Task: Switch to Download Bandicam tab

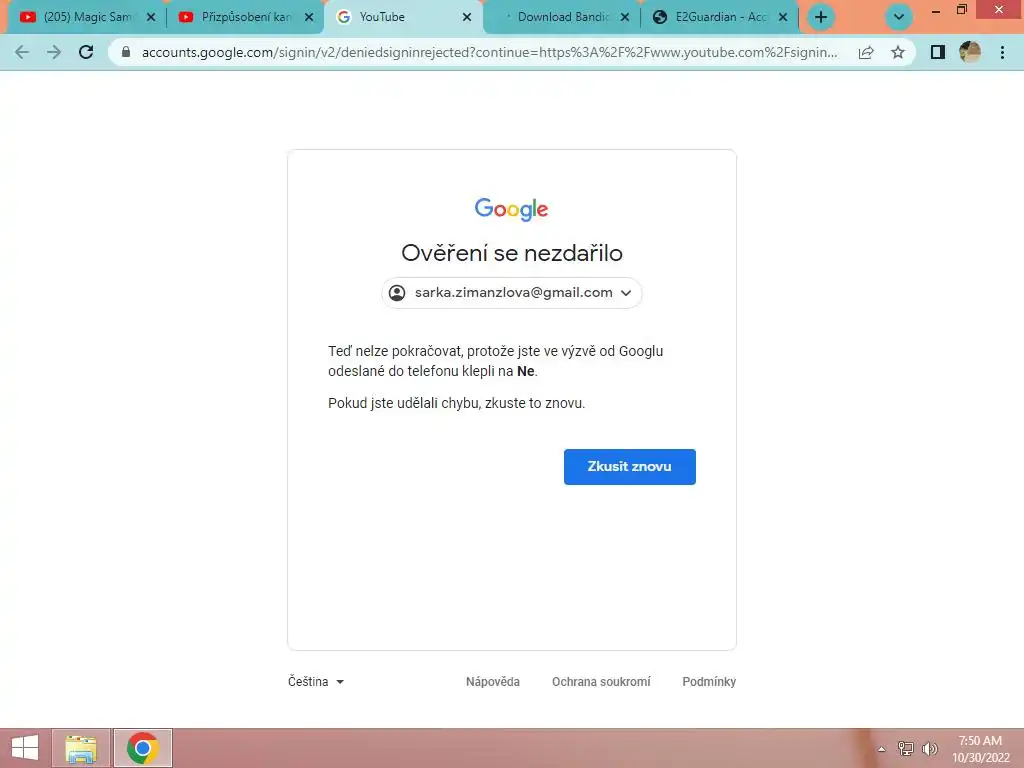Action: (x=562, y=17)
